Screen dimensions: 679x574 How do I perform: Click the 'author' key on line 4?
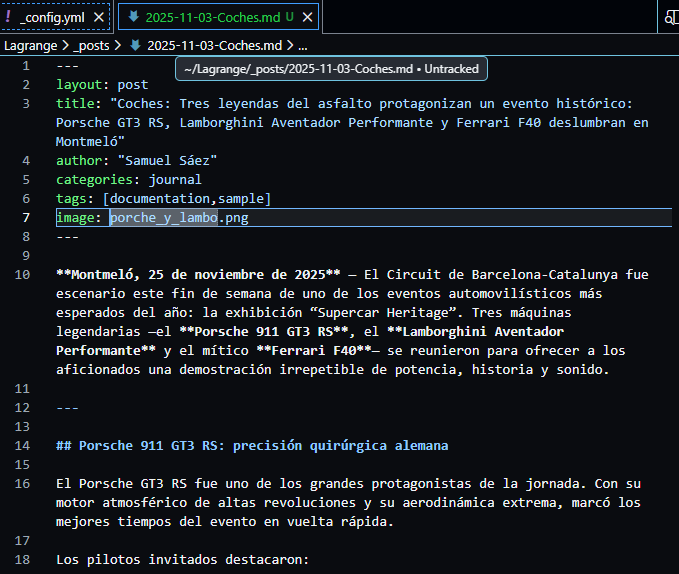tap(79, 161)
